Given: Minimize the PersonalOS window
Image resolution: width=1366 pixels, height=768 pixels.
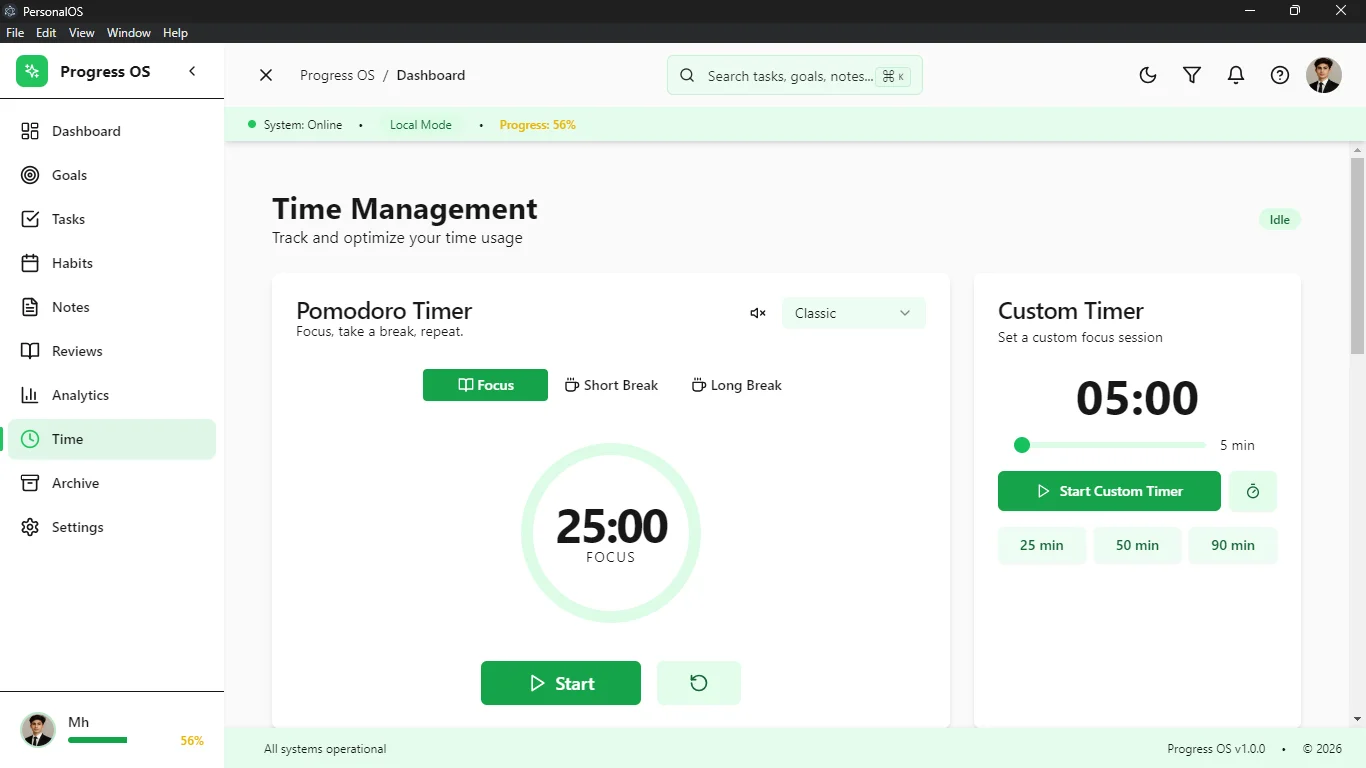Looking at the screenshot, I should [1250, 11].
